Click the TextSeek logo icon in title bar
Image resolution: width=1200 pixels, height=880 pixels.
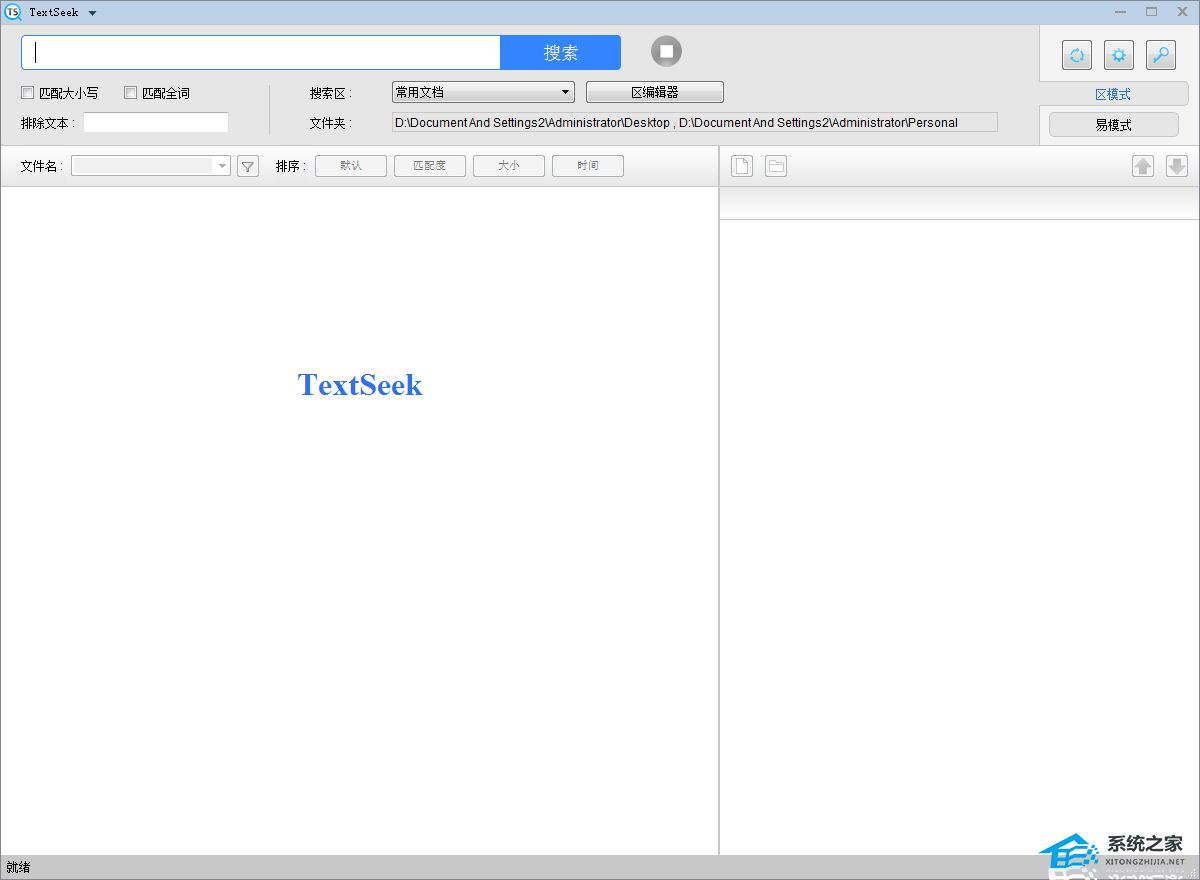pos(13,12)
